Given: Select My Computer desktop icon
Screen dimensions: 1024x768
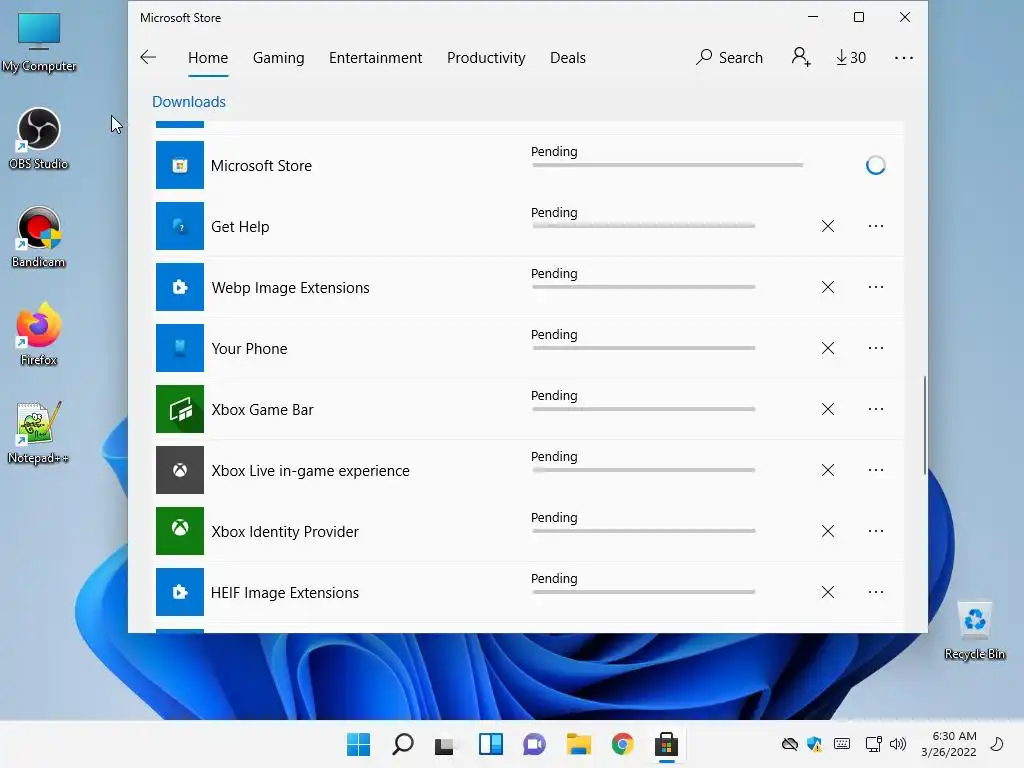Looking at the screenshot, I should click(39, 42).
